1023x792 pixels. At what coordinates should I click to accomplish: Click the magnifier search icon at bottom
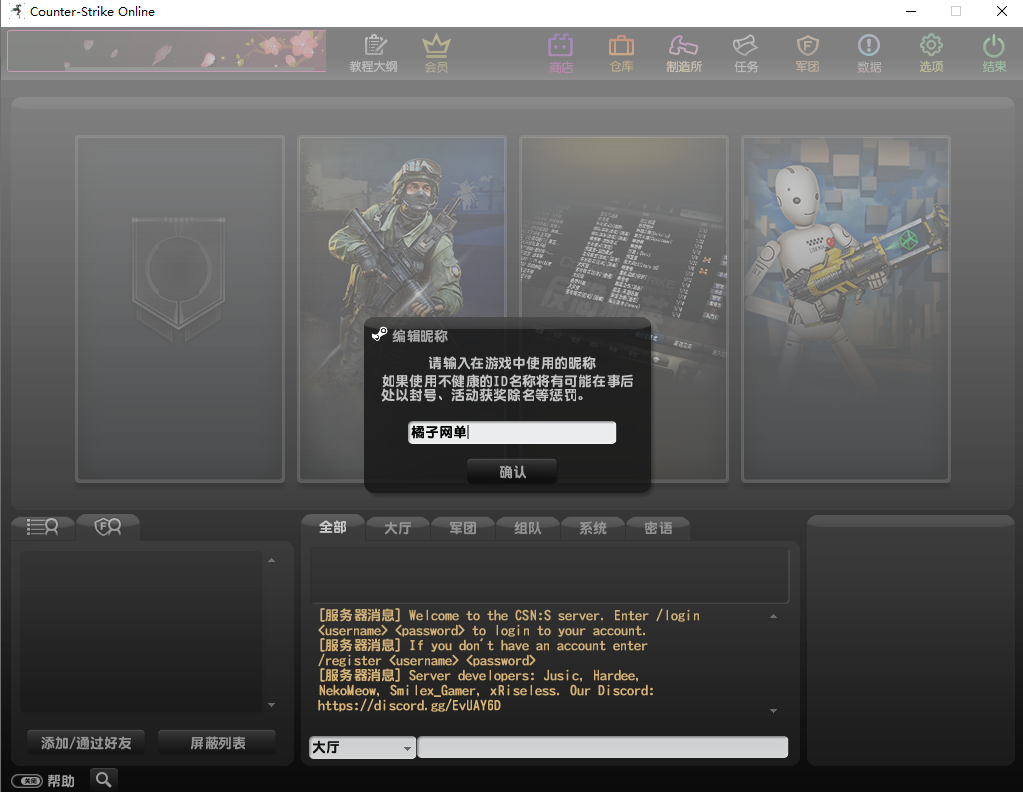(x=104, y=779)
